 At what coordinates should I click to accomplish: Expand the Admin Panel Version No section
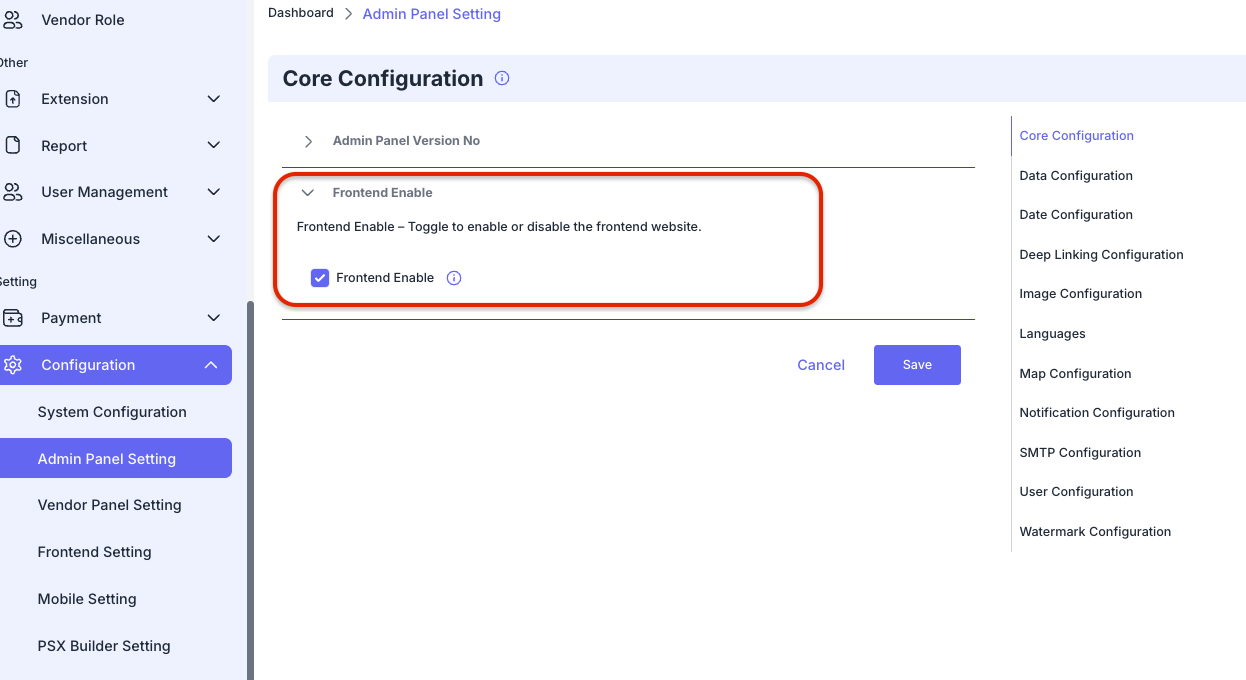click(308, 141)
